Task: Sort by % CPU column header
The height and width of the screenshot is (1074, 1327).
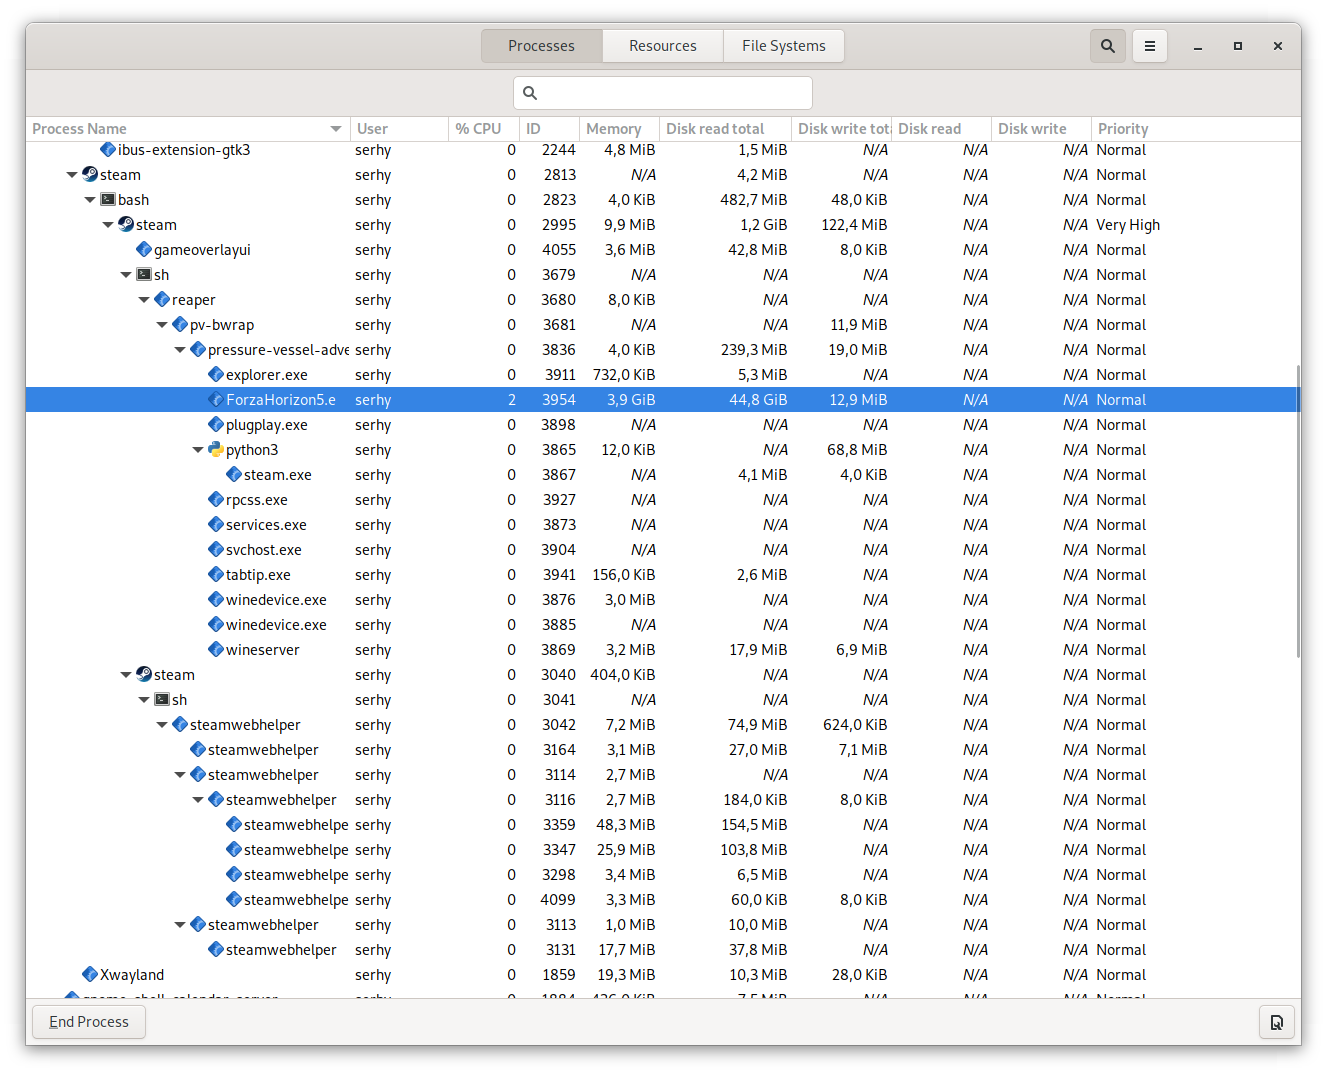Action: 484,129
